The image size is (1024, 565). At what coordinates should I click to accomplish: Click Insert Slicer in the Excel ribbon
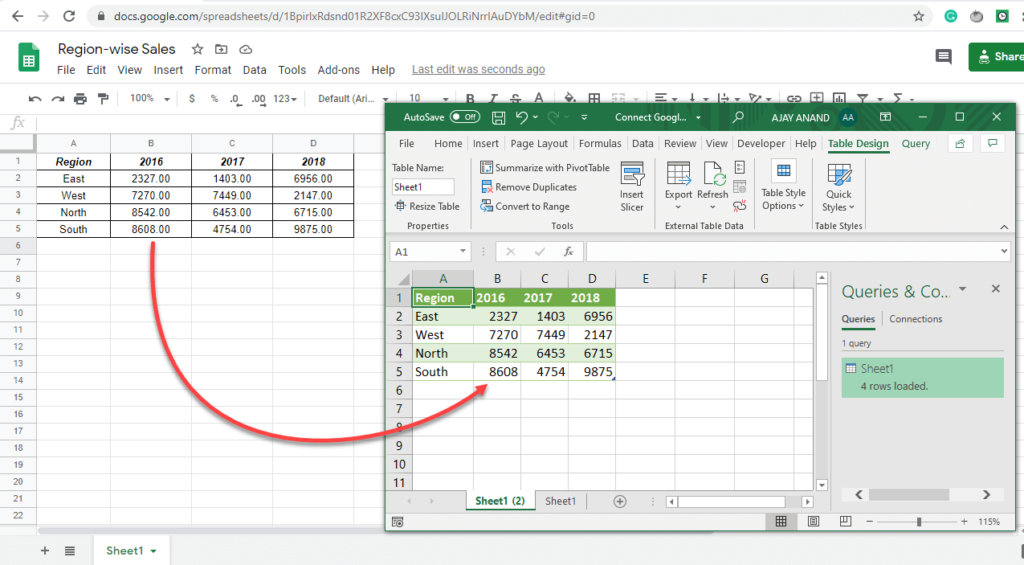tap(632, 187)
